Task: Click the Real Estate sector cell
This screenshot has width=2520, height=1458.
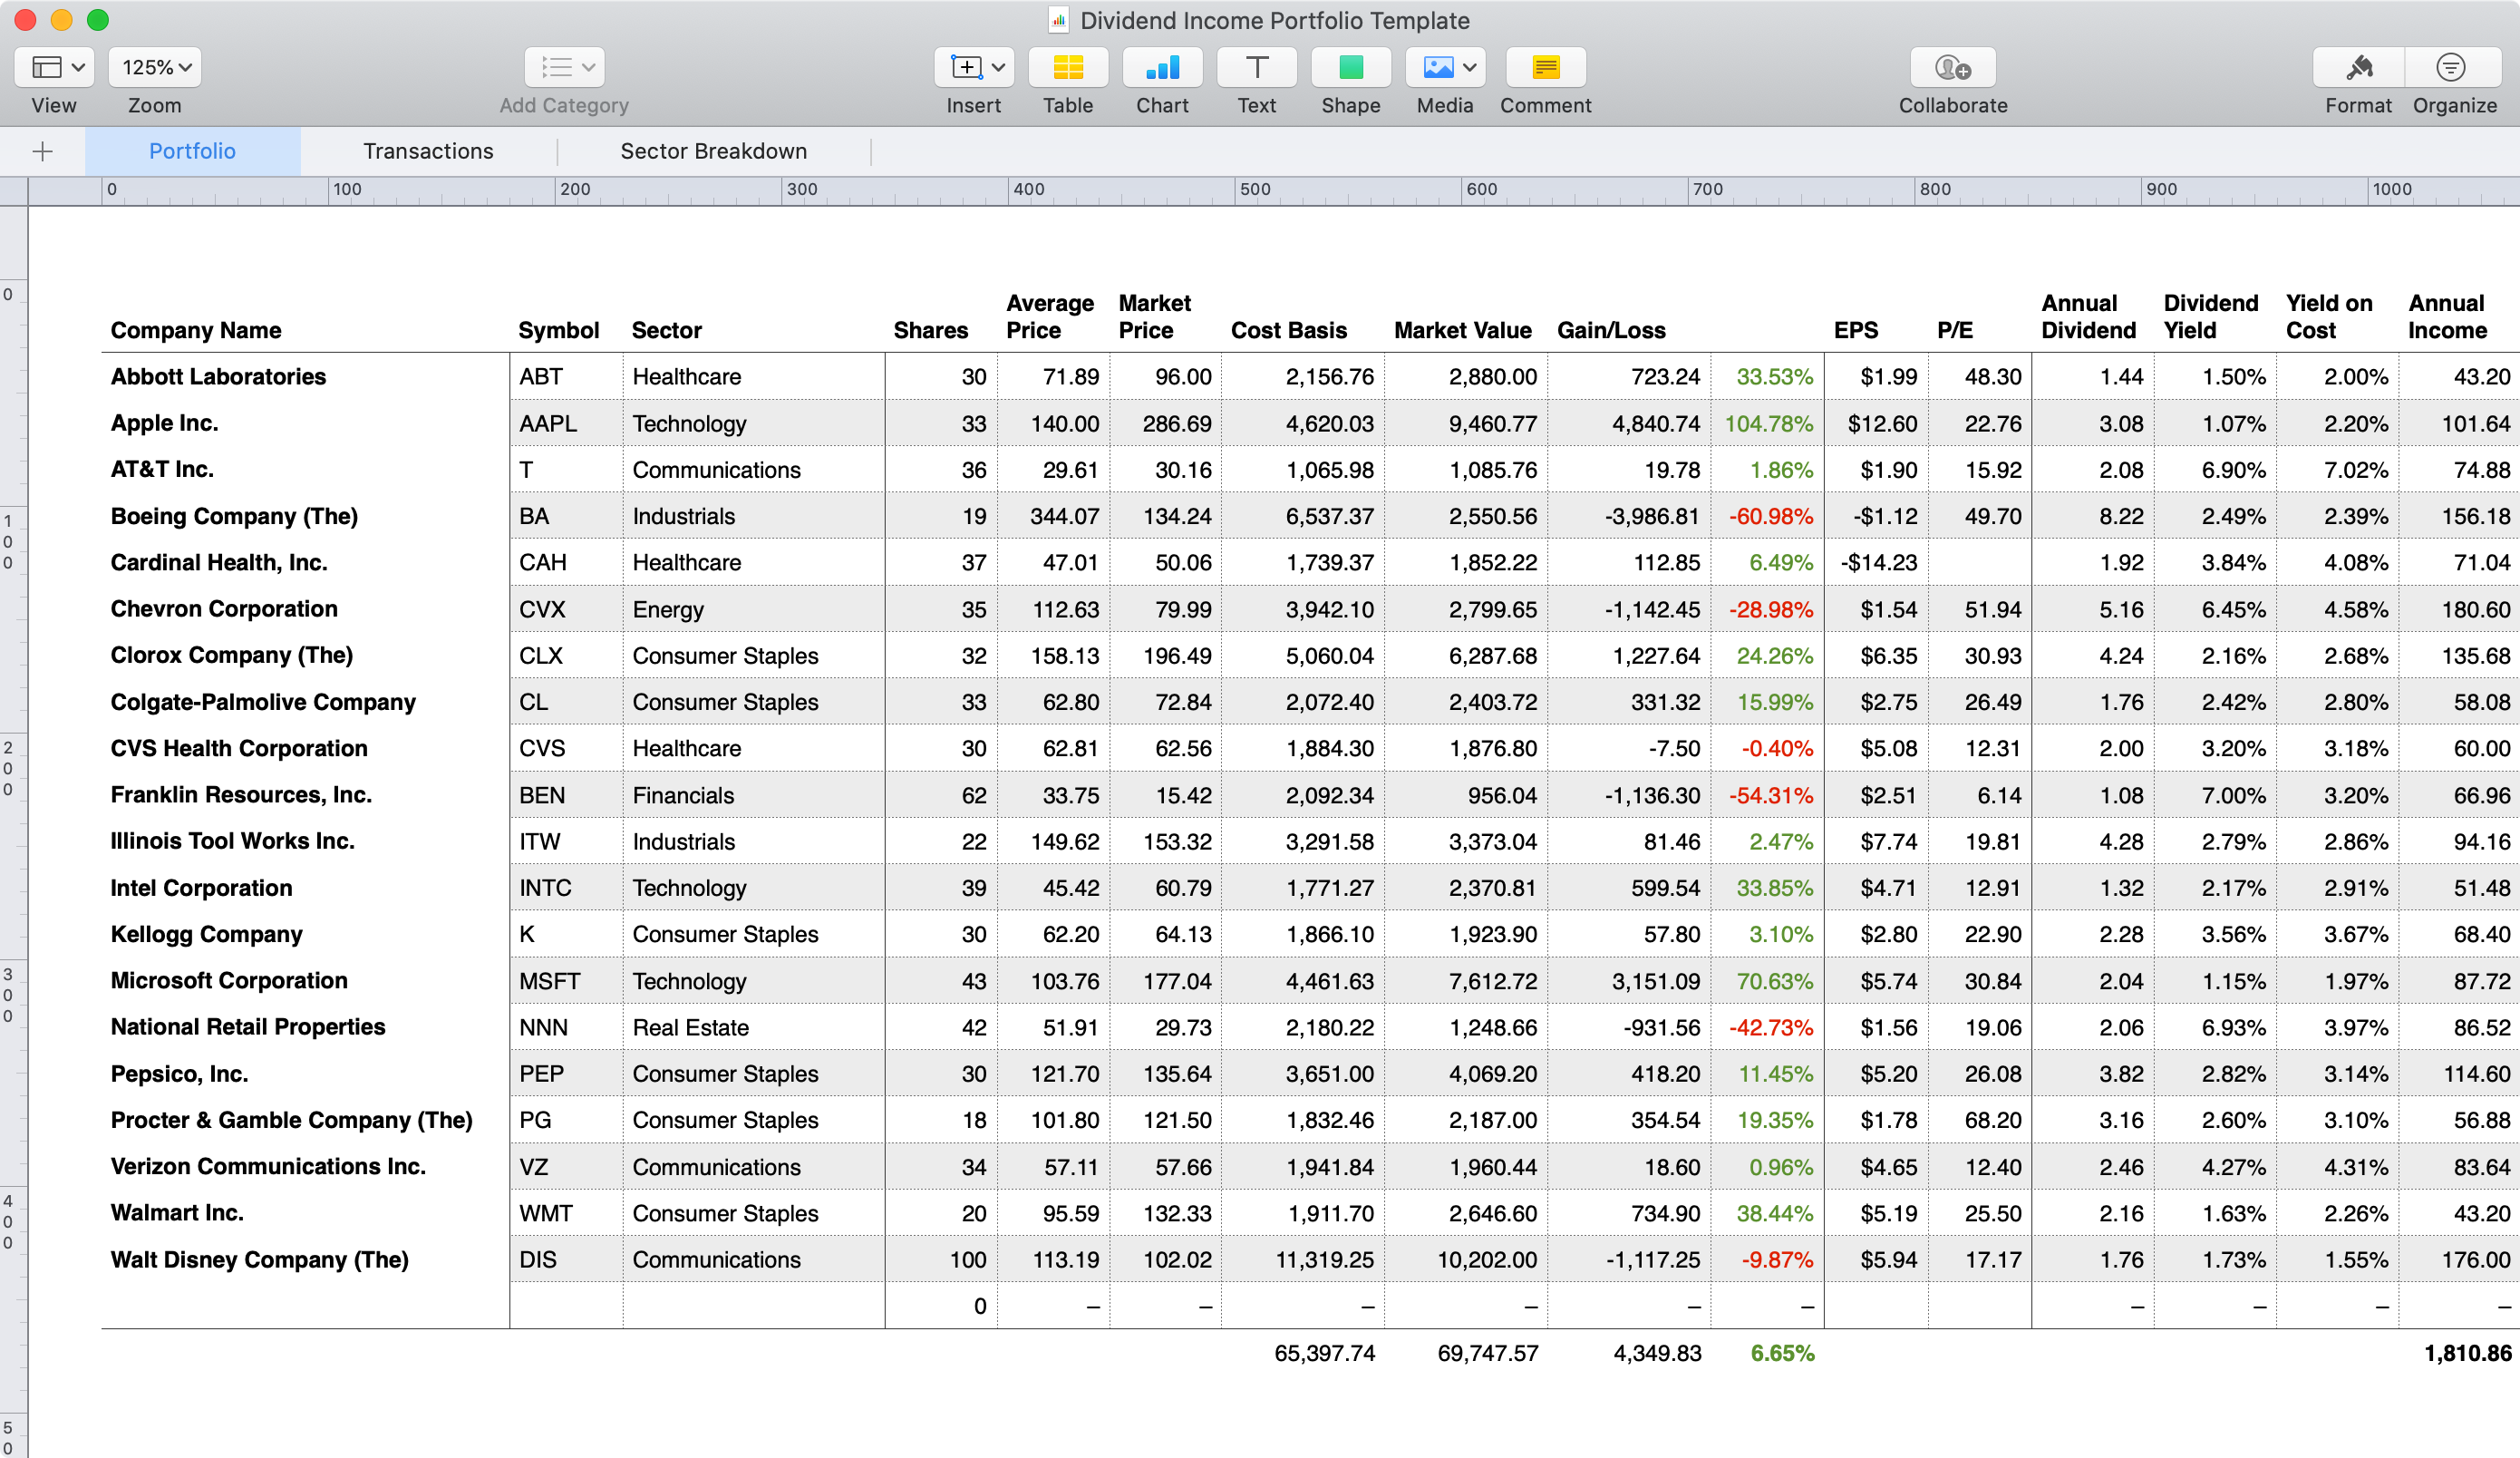Action: pyautogui.click(x=753, y=1027)
